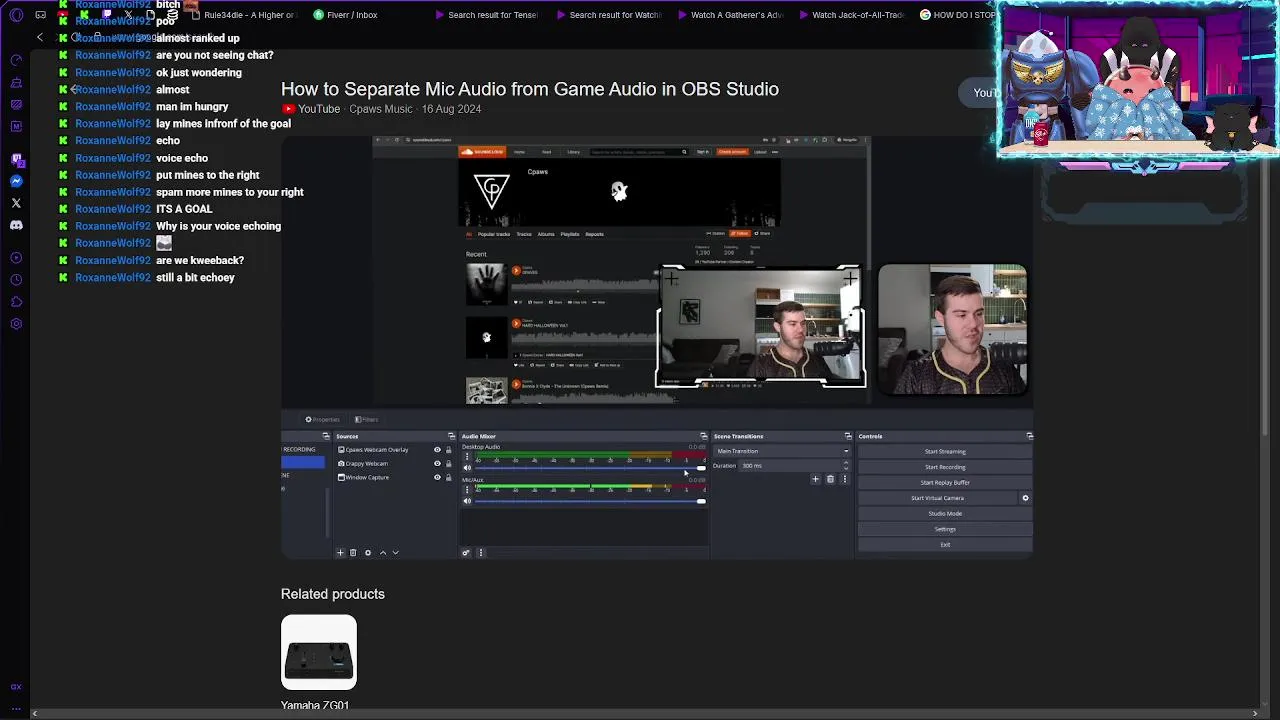The width and height of the screenshot is (1280, 720).
Task: Click Start Replay Buffer button
Action: click(x=945, y=483)
